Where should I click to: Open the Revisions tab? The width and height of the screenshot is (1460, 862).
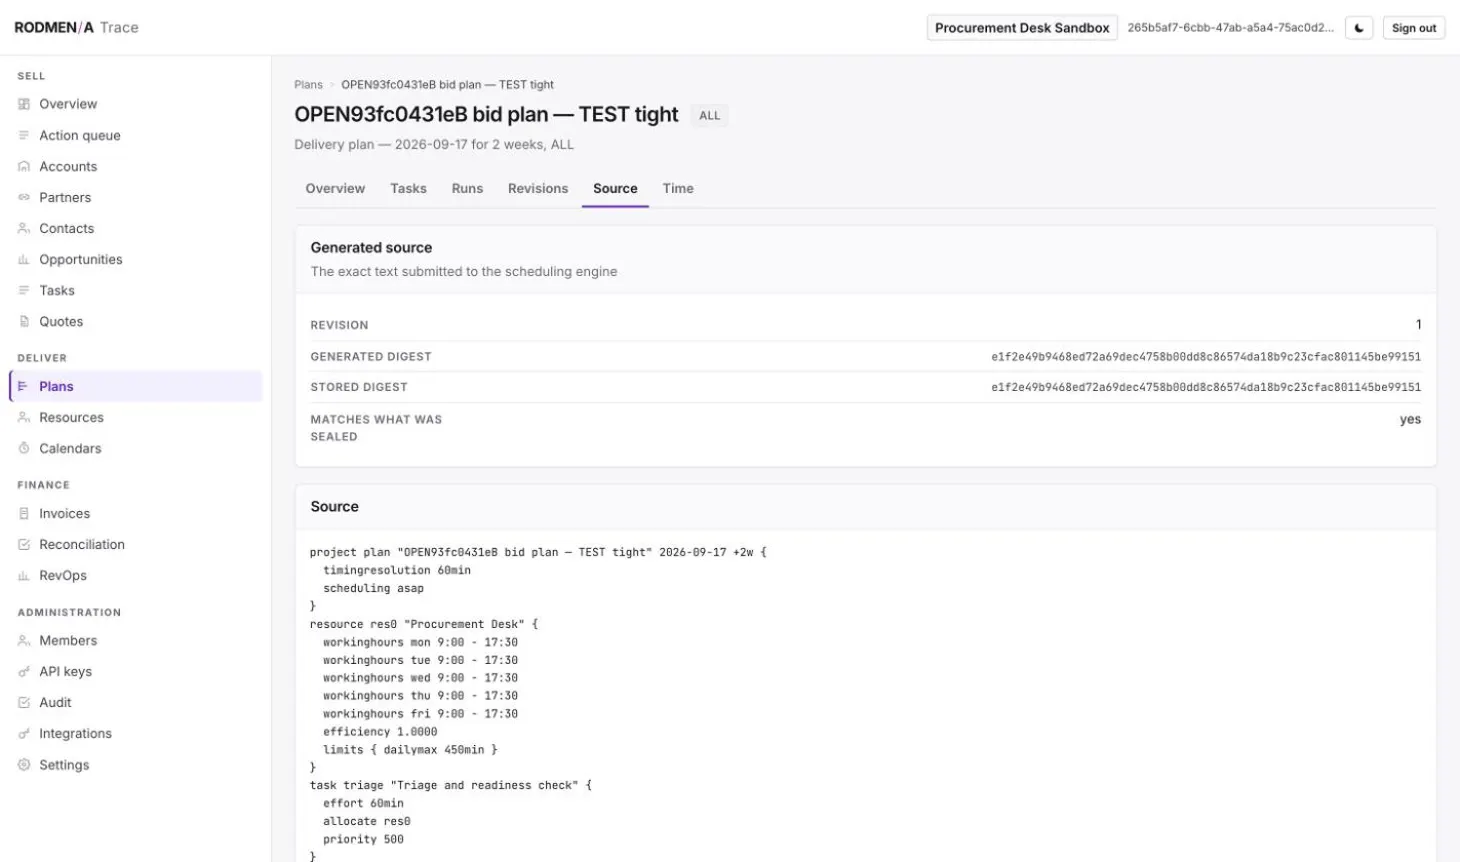[x=538, y=188]
